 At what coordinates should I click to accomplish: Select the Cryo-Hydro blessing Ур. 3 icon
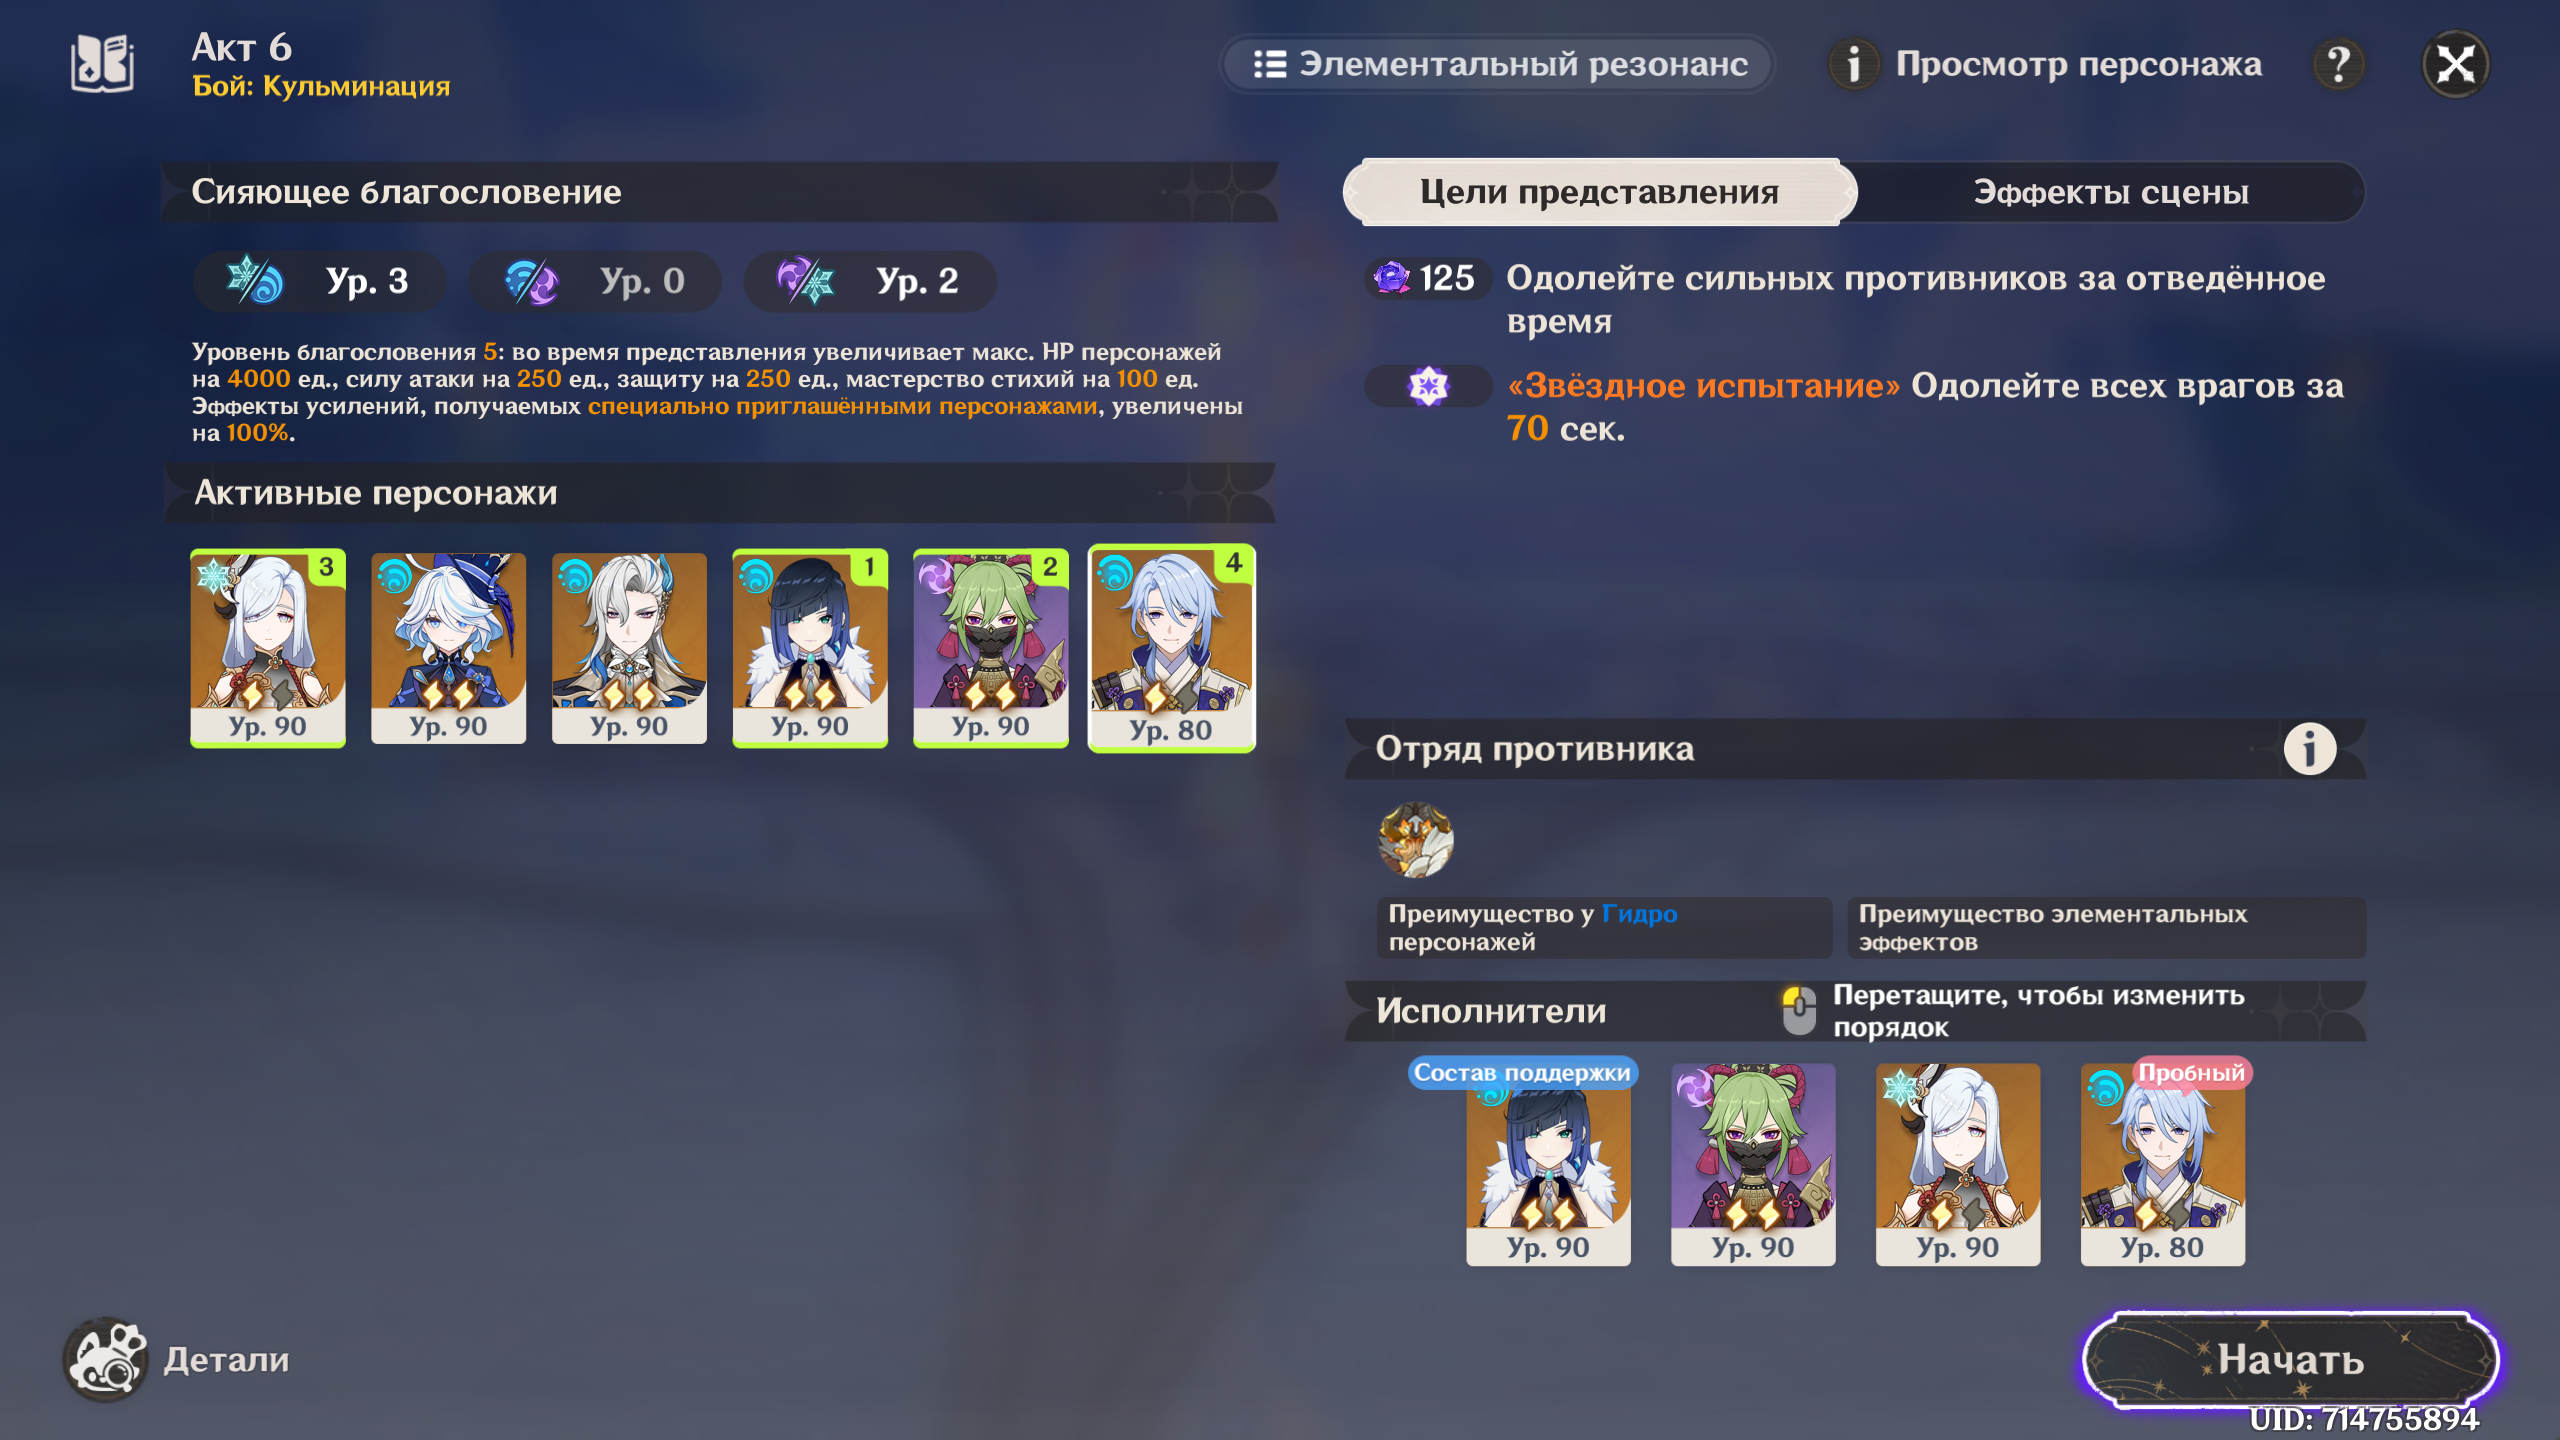click(254, 281)
